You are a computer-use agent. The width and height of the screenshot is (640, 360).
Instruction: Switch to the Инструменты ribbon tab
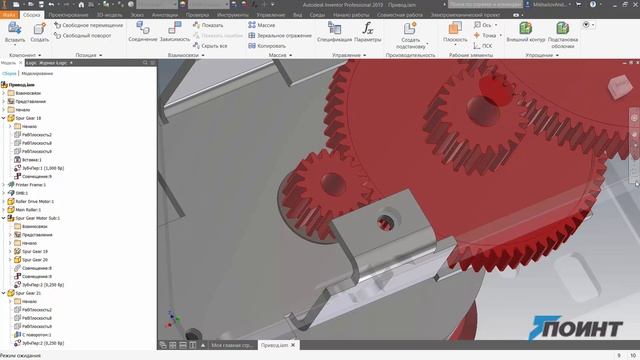[x=232, y=15]
